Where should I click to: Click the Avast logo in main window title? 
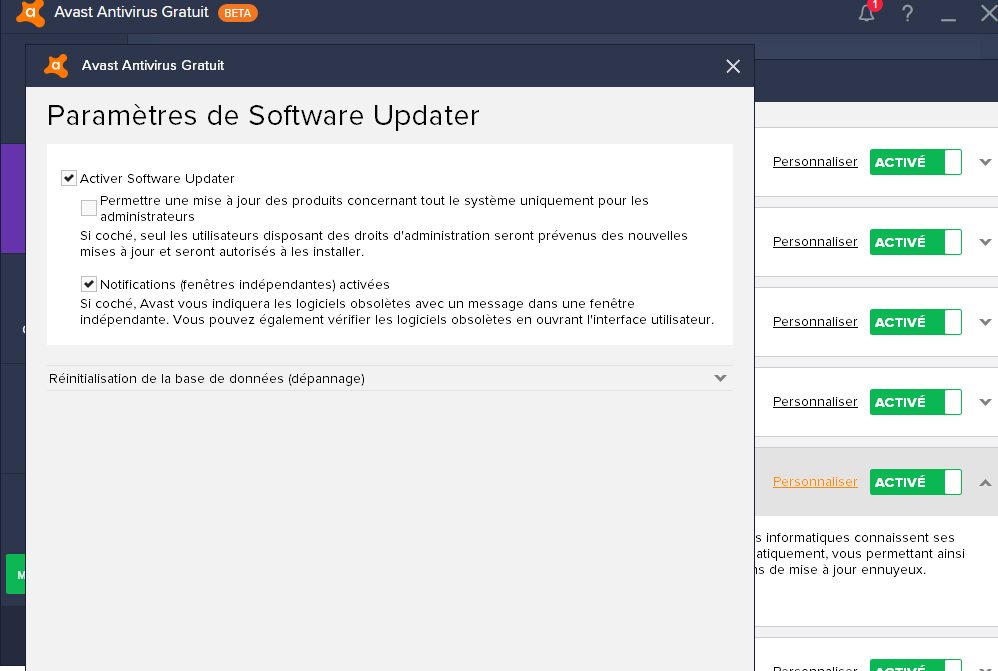(31, 13)
